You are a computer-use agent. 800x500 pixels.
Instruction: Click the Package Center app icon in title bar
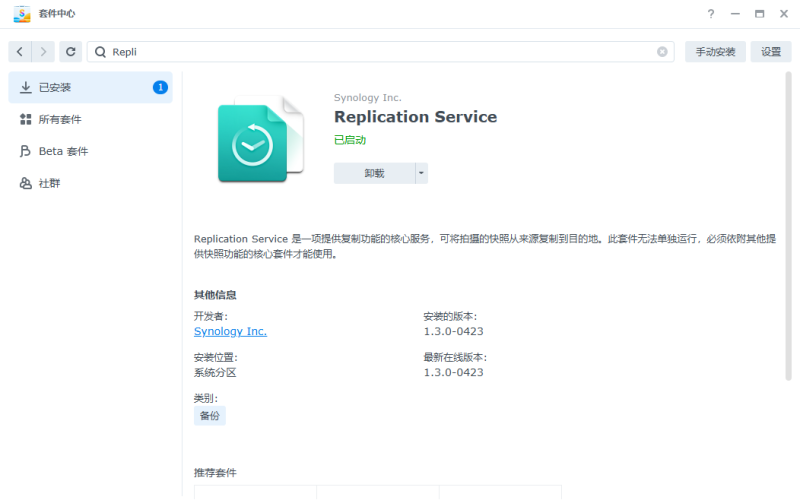coord(22,14)
